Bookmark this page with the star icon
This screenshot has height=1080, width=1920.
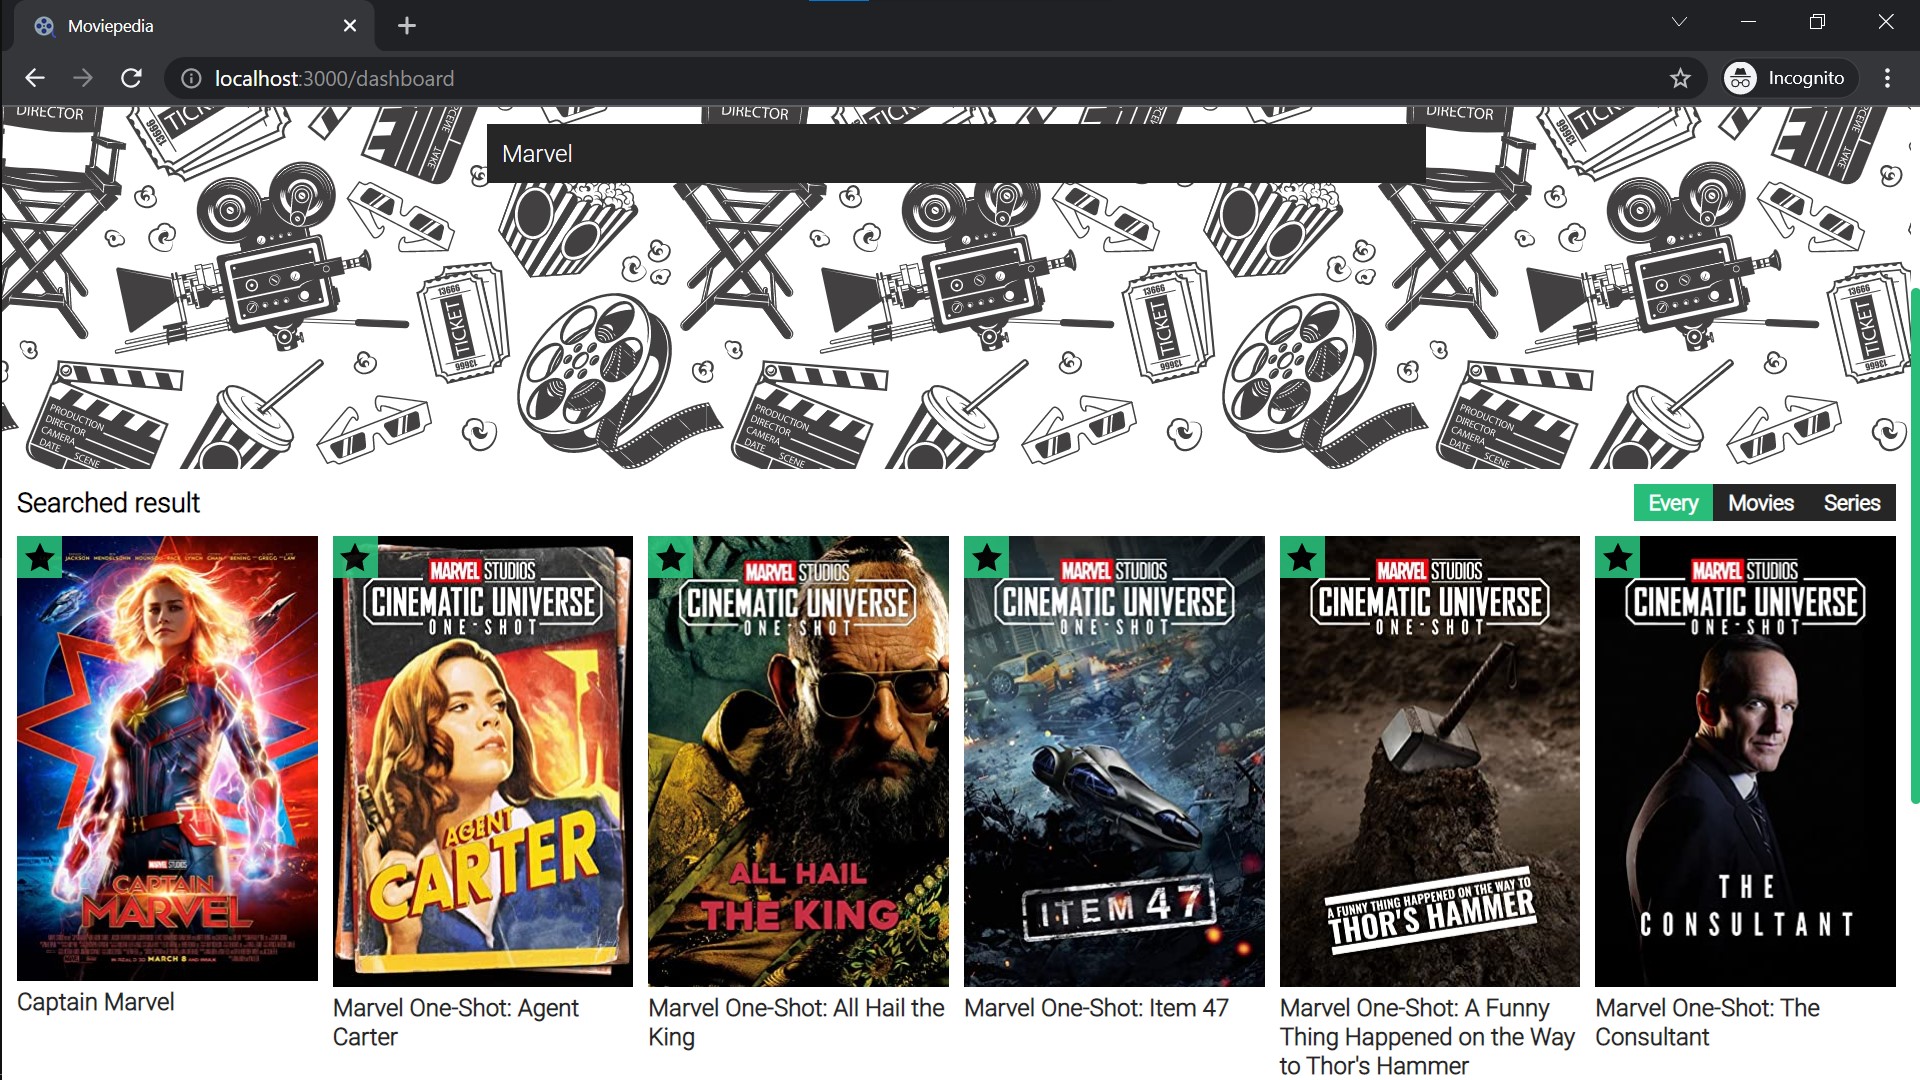pyautogui.click(x=1679, y=78)
